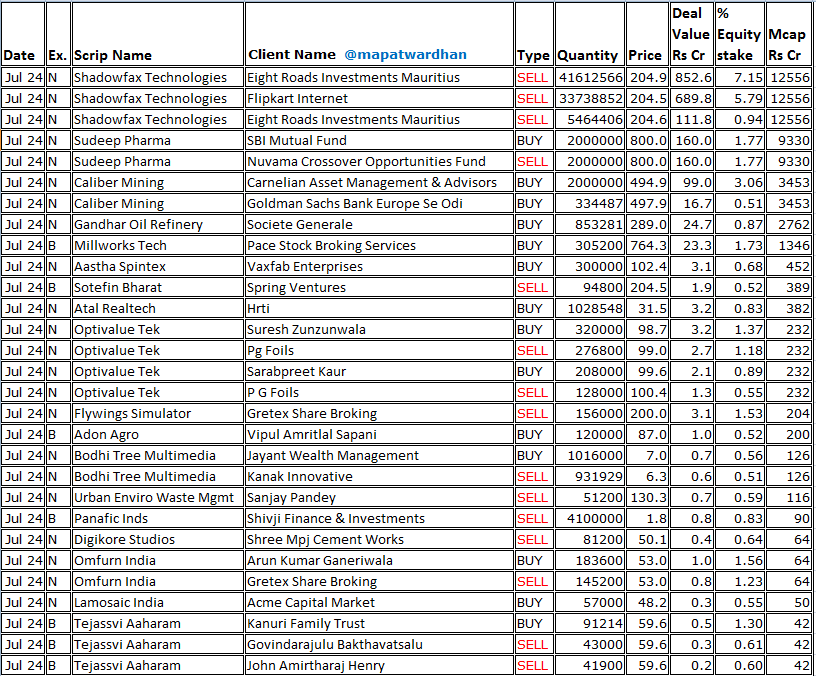Click Mcap 1346 in Millworks row
Viewport: 816px width, 676px height.
tap(788, 246)
